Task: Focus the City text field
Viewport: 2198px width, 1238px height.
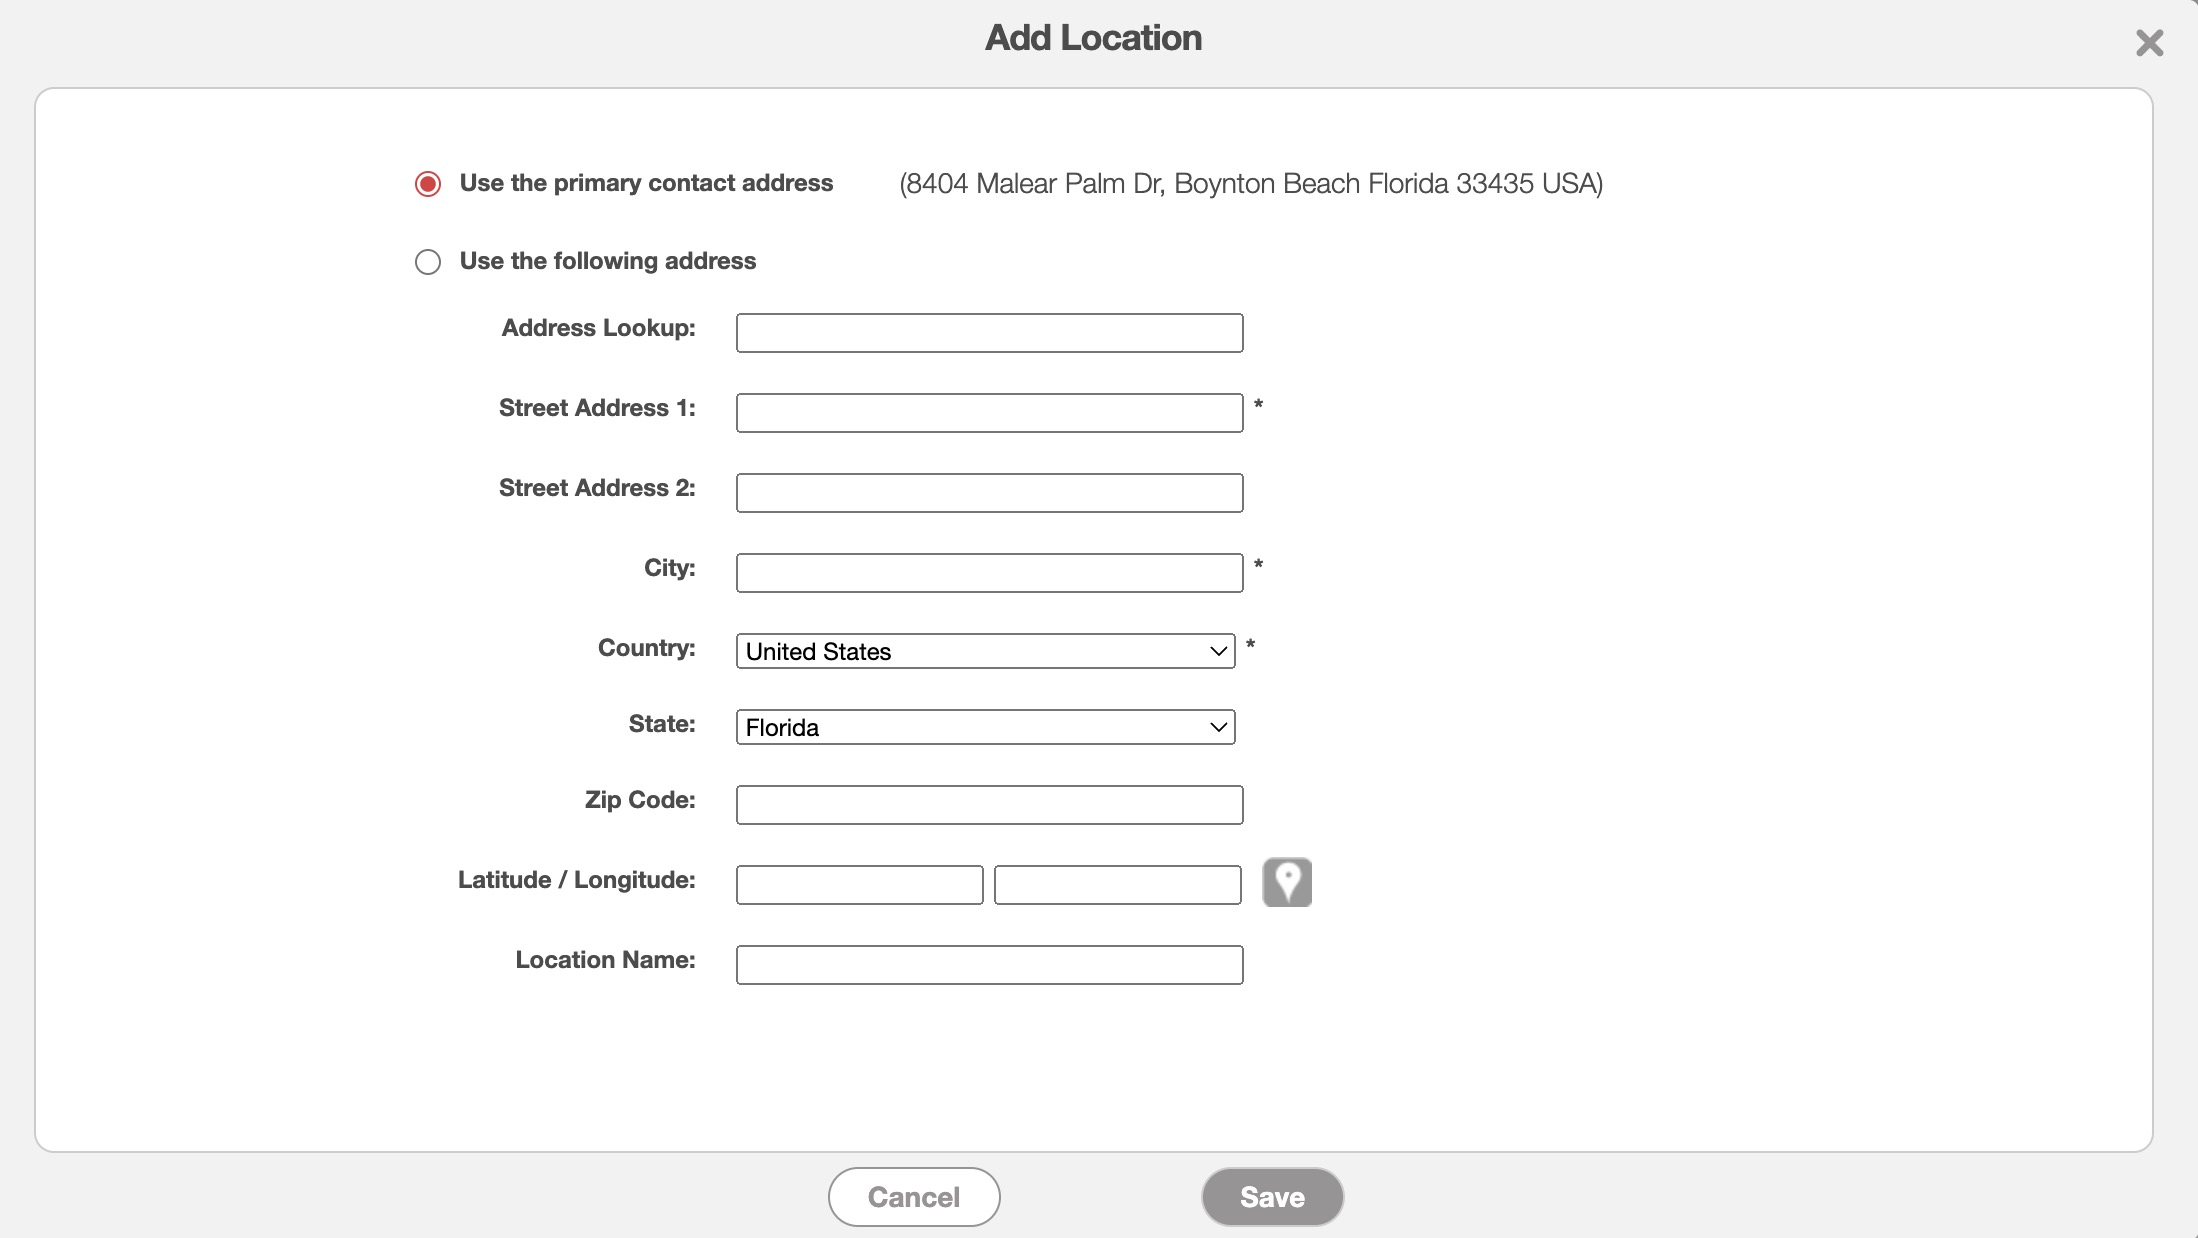Action: click(x=989, y=573)
